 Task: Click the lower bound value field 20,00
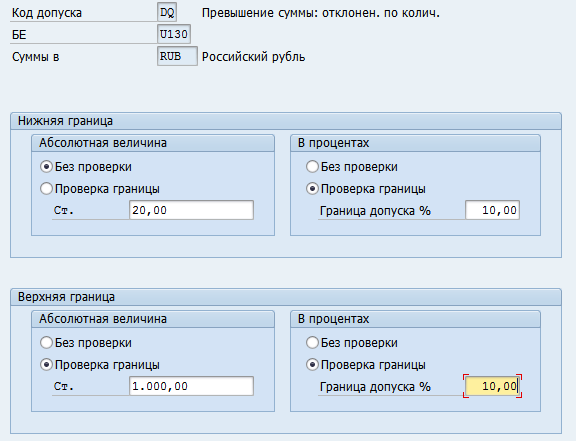(191, 210)
